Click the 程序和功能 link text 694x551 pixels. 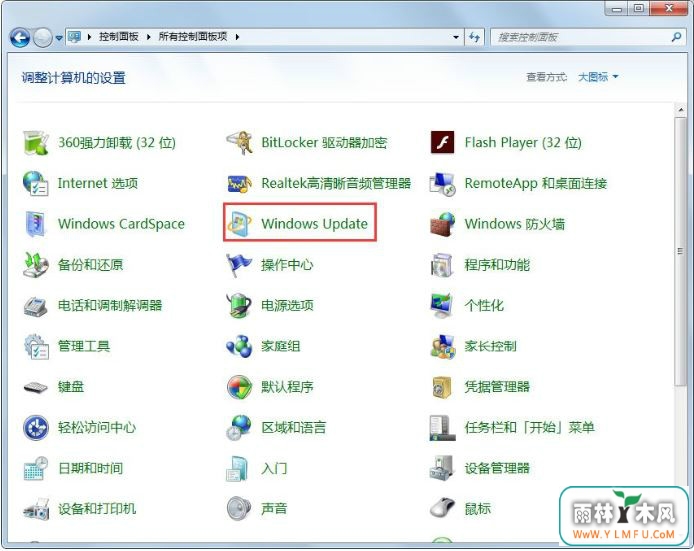pos(497,265)
